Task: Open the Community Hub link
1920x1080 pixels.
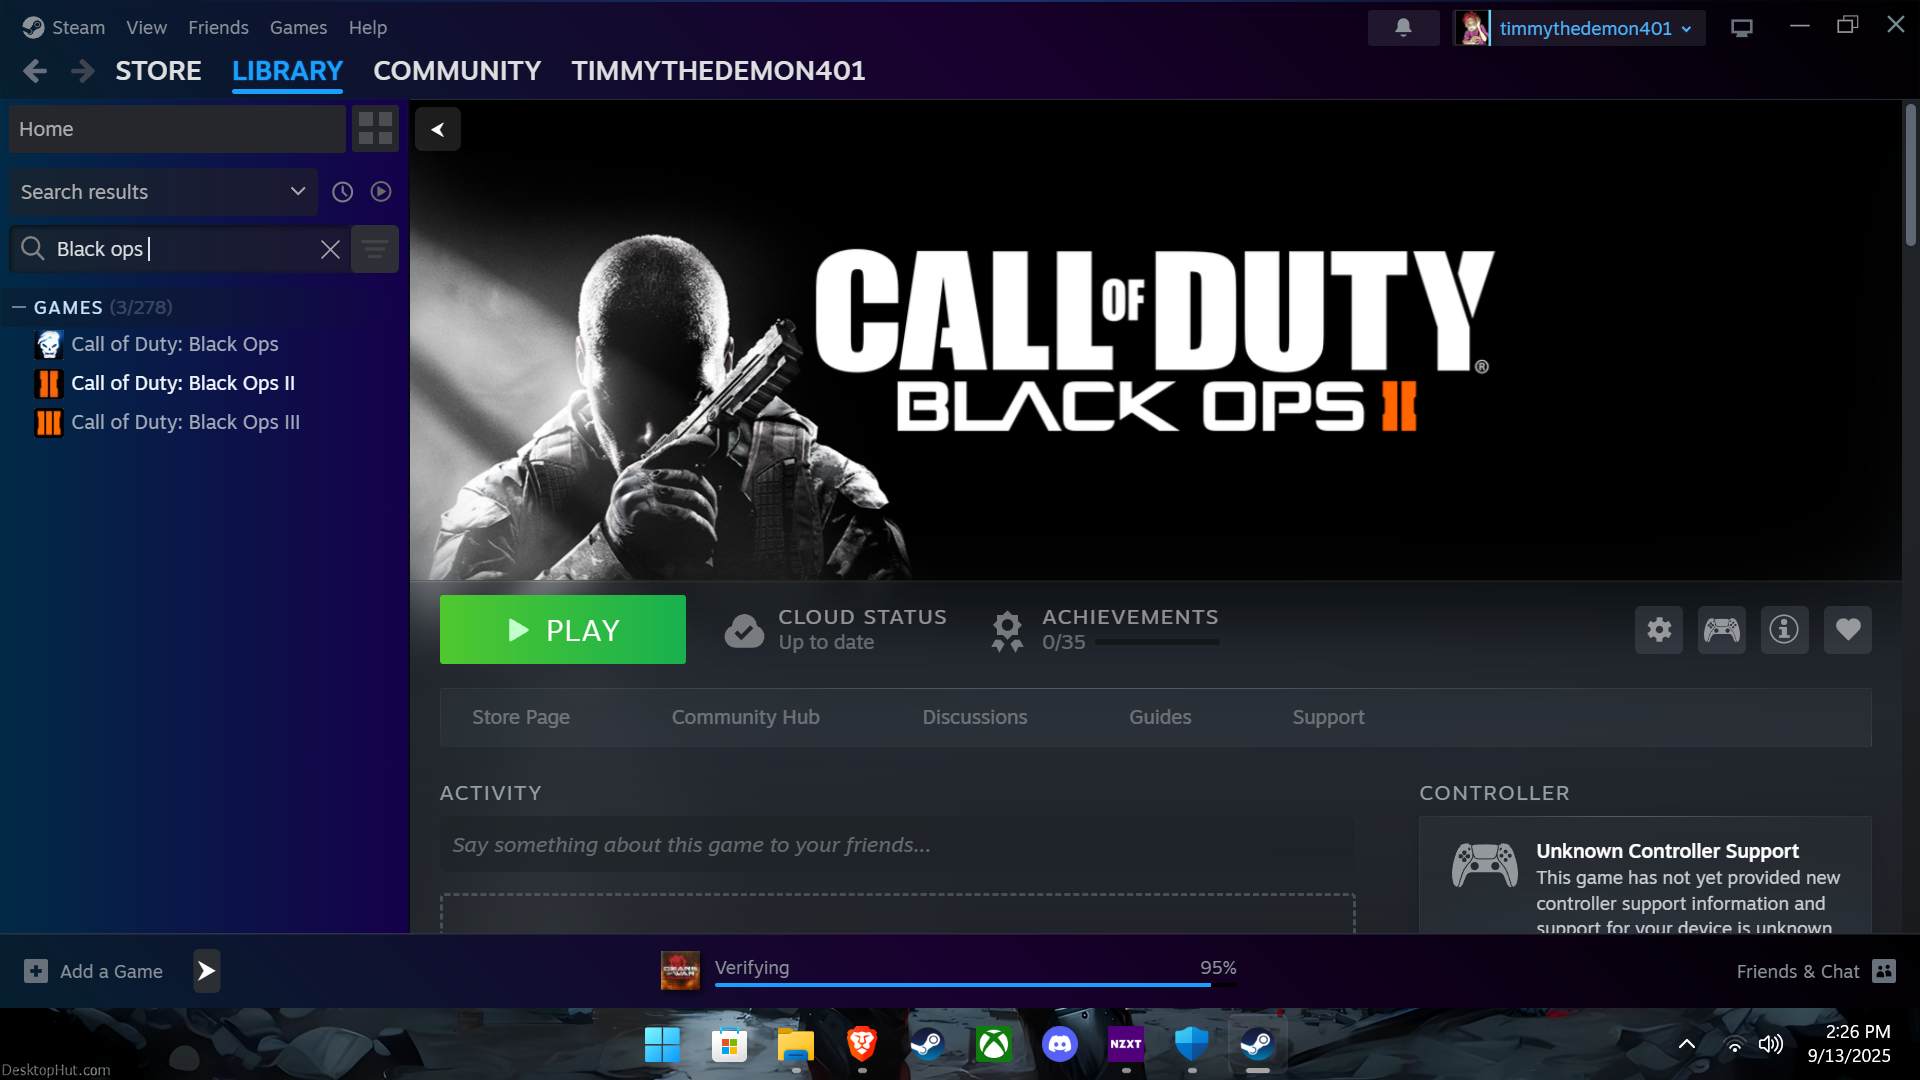Action: coord(745,717)
